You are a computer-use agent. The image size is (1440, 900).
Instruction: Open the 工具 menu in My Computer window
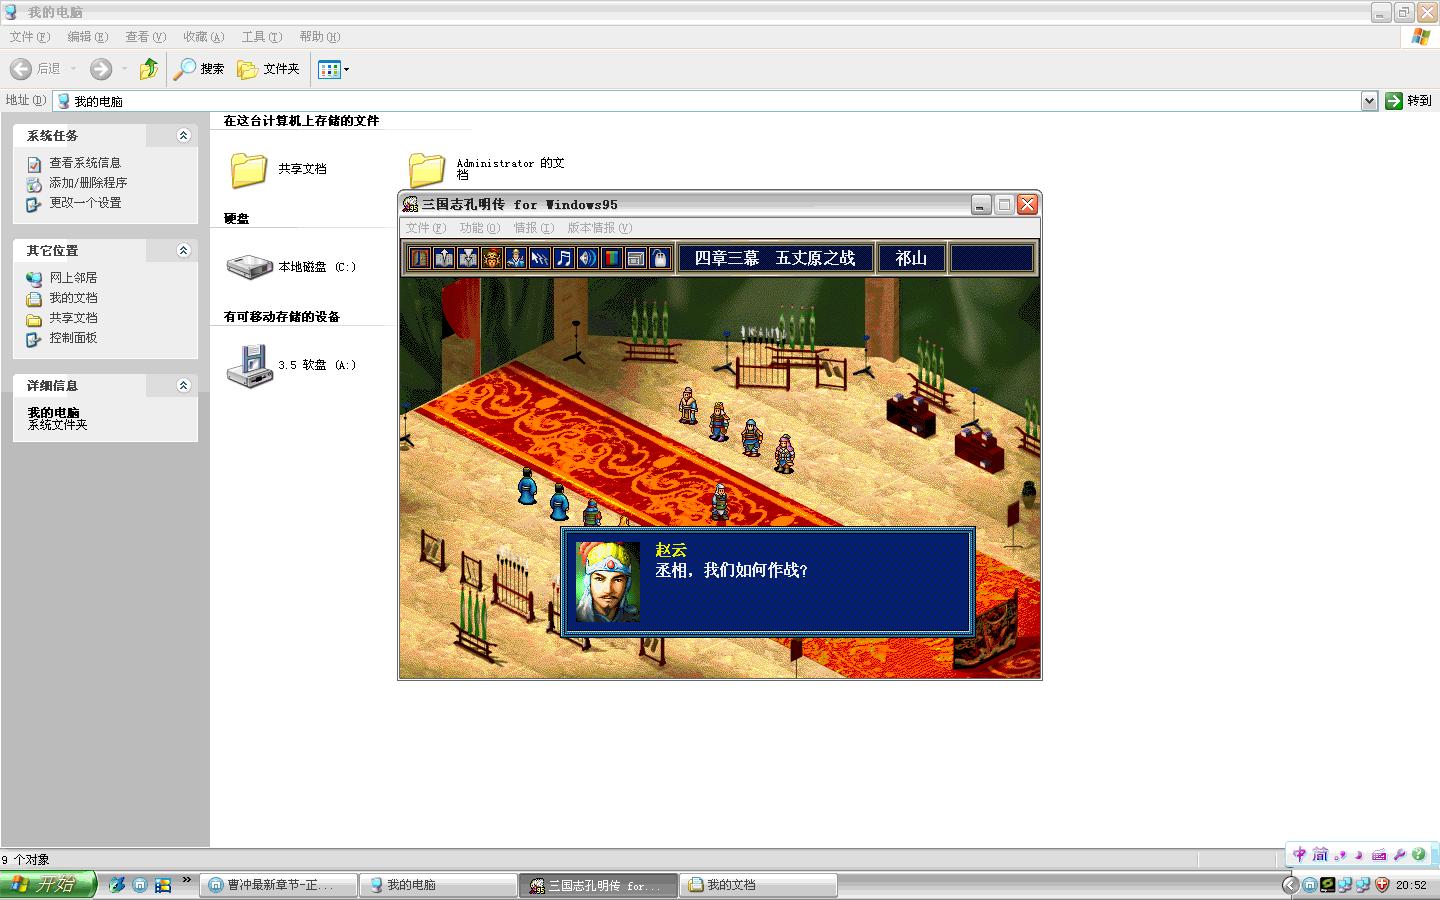click(x=261, y=37)
